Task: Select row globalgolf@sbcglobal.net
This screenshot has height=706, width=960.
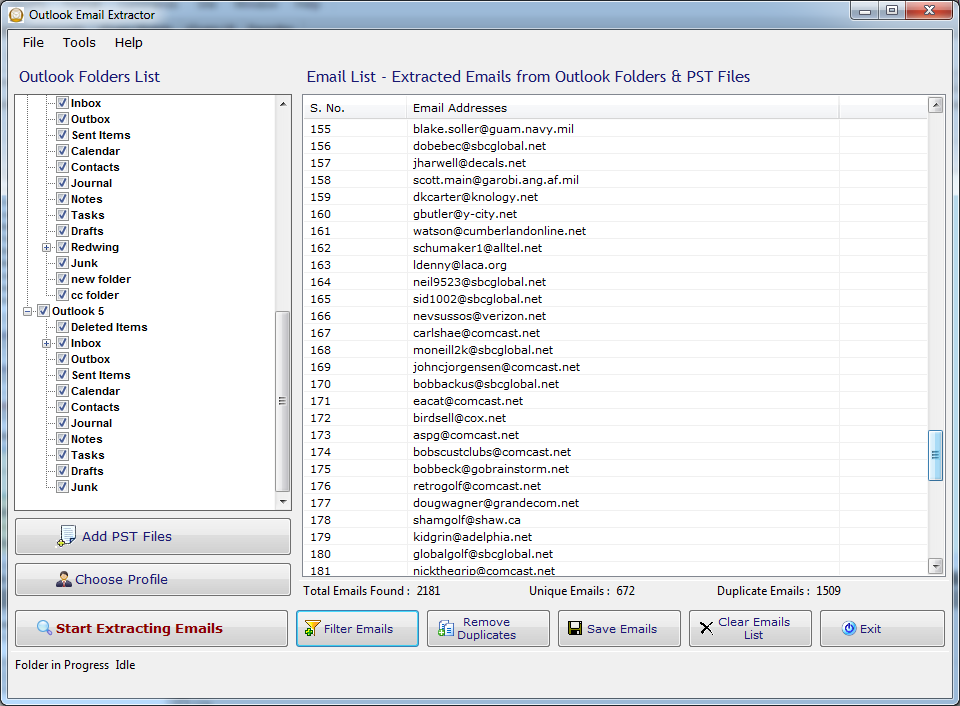Action: pyautogui.click(x=615, y=554)
